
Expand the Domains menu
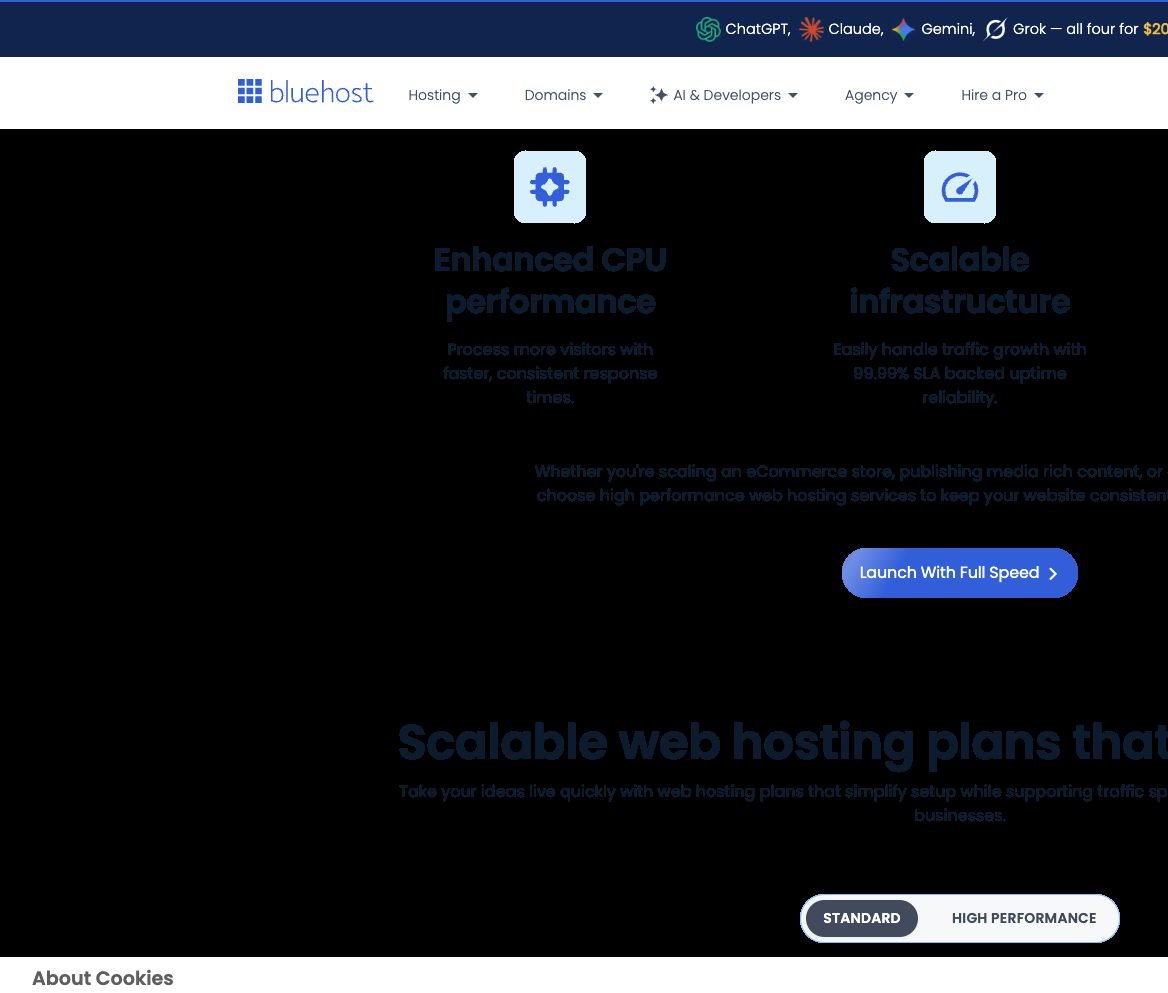click(563, 95)
